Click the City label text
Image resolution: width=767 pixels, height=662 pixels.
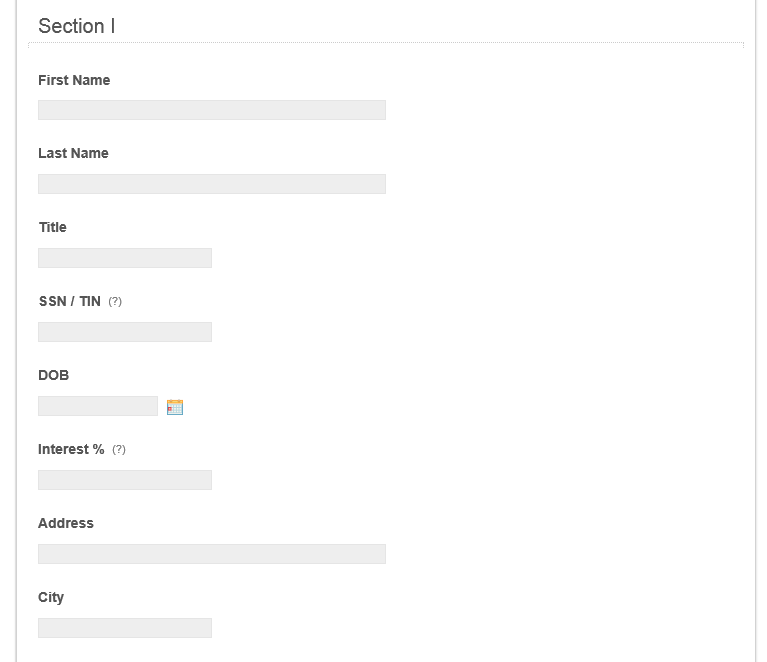[x=51, y=597]
